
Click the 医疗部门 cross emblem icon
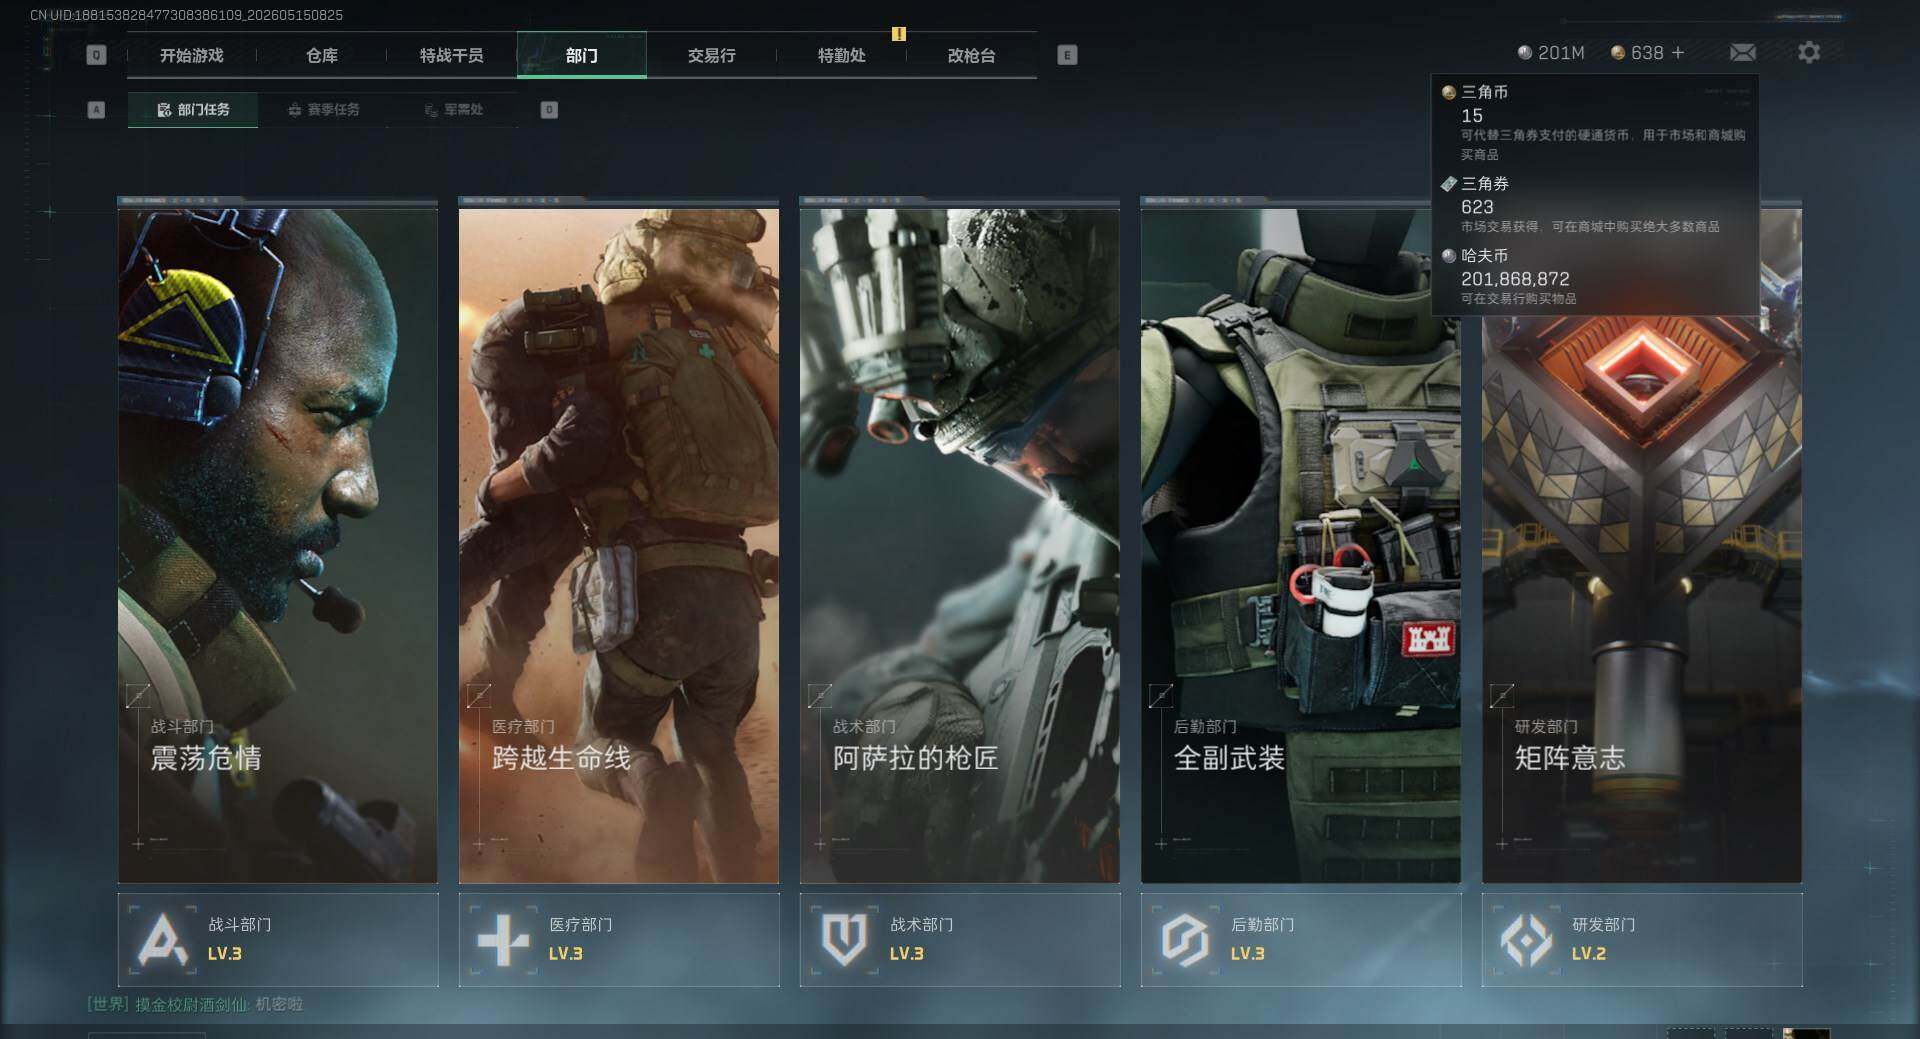(x=503, y=940)
